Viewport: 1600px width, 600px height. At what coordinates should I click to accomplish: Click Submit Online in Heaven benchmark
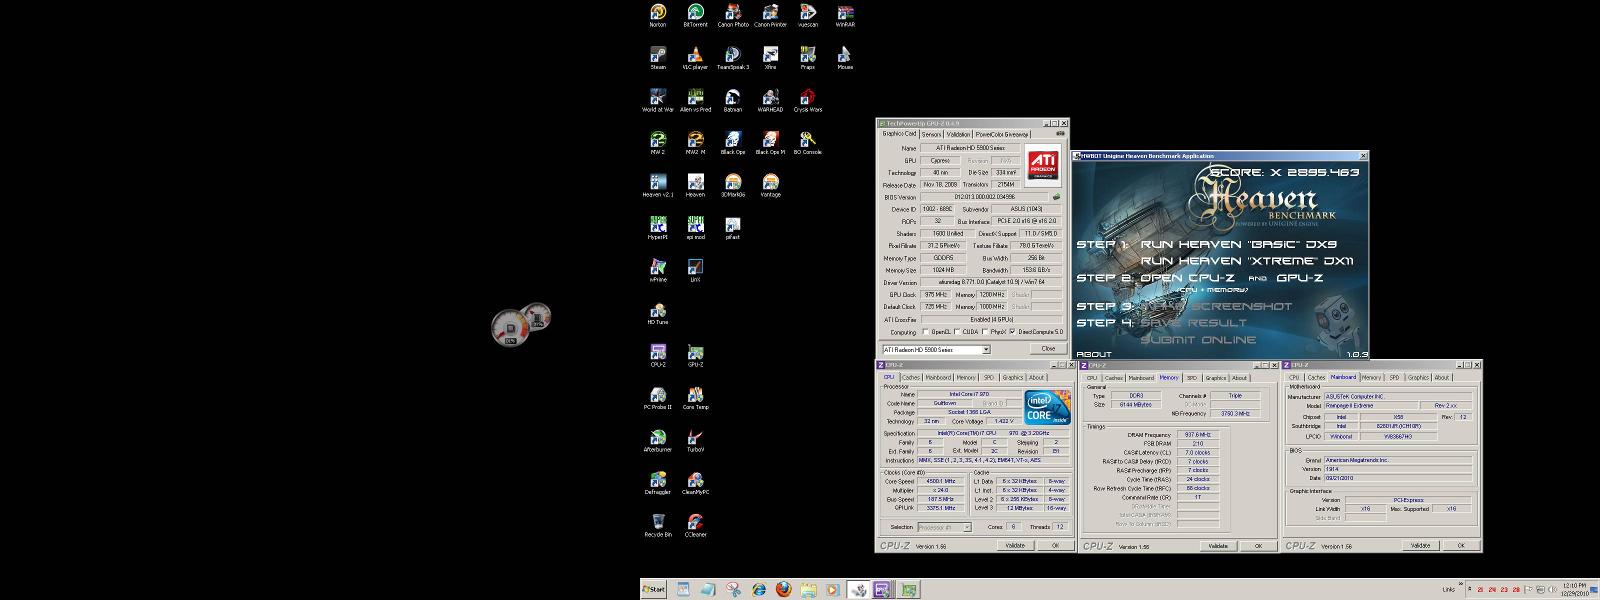1198,340
